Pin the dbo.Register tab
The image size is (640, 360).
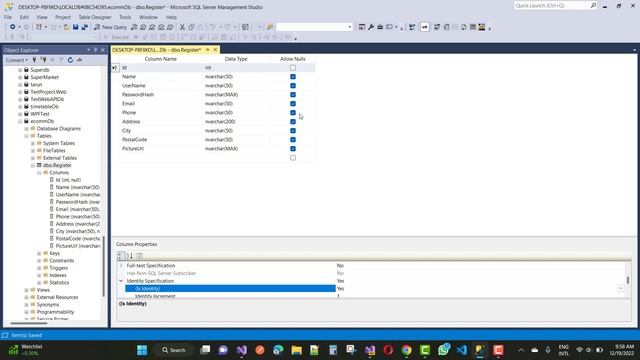207,50
